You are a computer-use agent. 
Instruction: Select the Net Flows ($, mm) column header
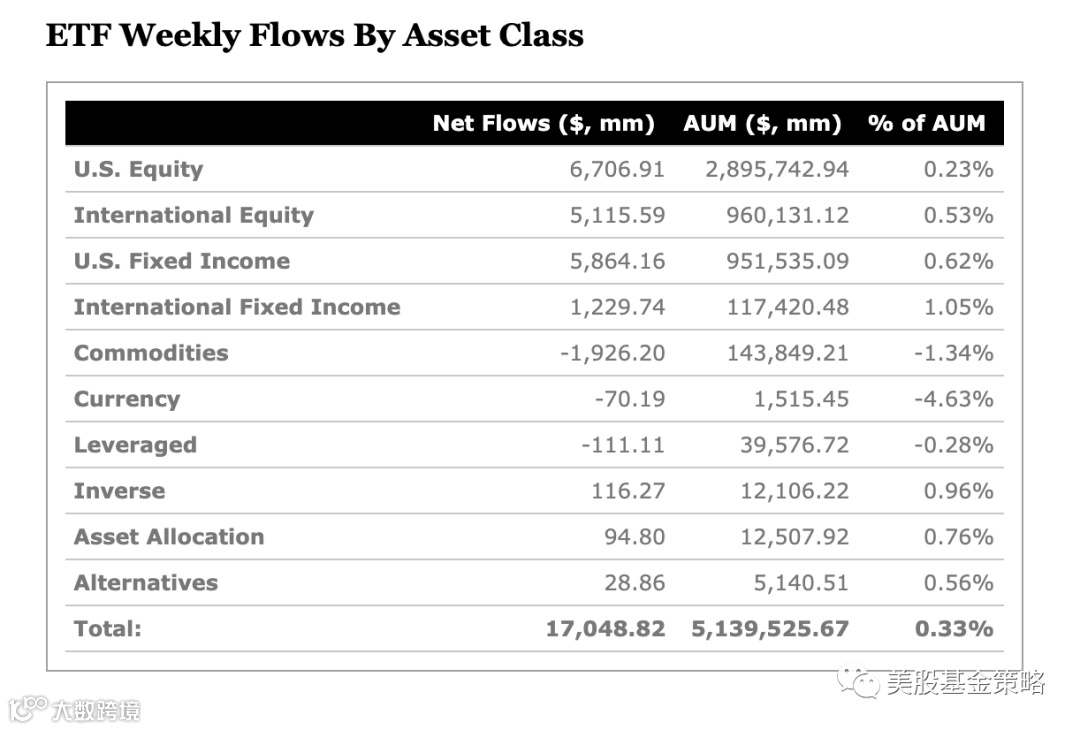coord(543,124)
